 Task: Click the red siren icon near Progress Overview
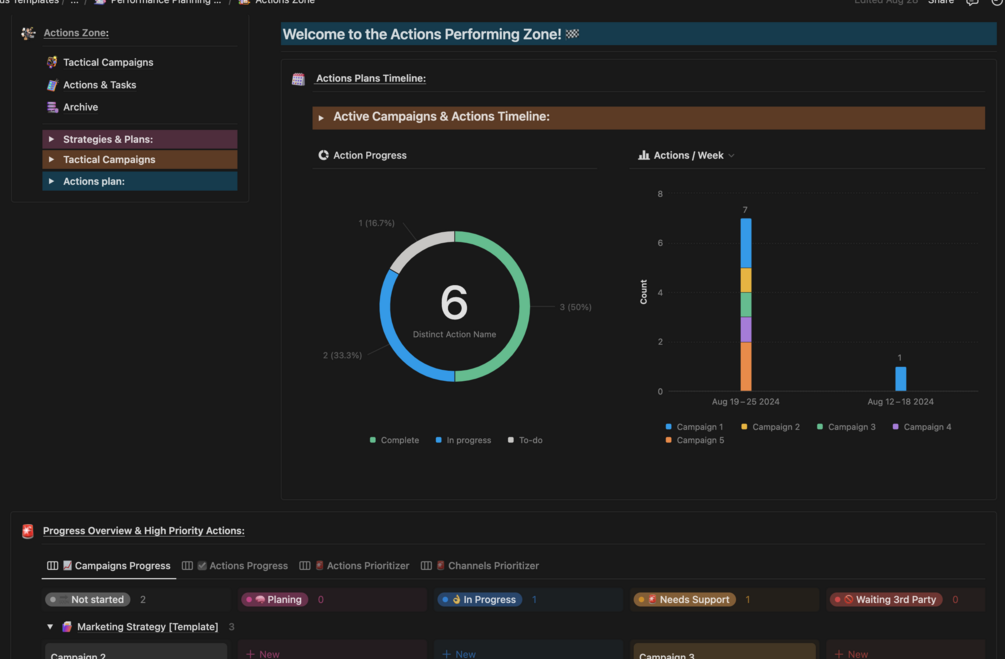pos(28,531)
